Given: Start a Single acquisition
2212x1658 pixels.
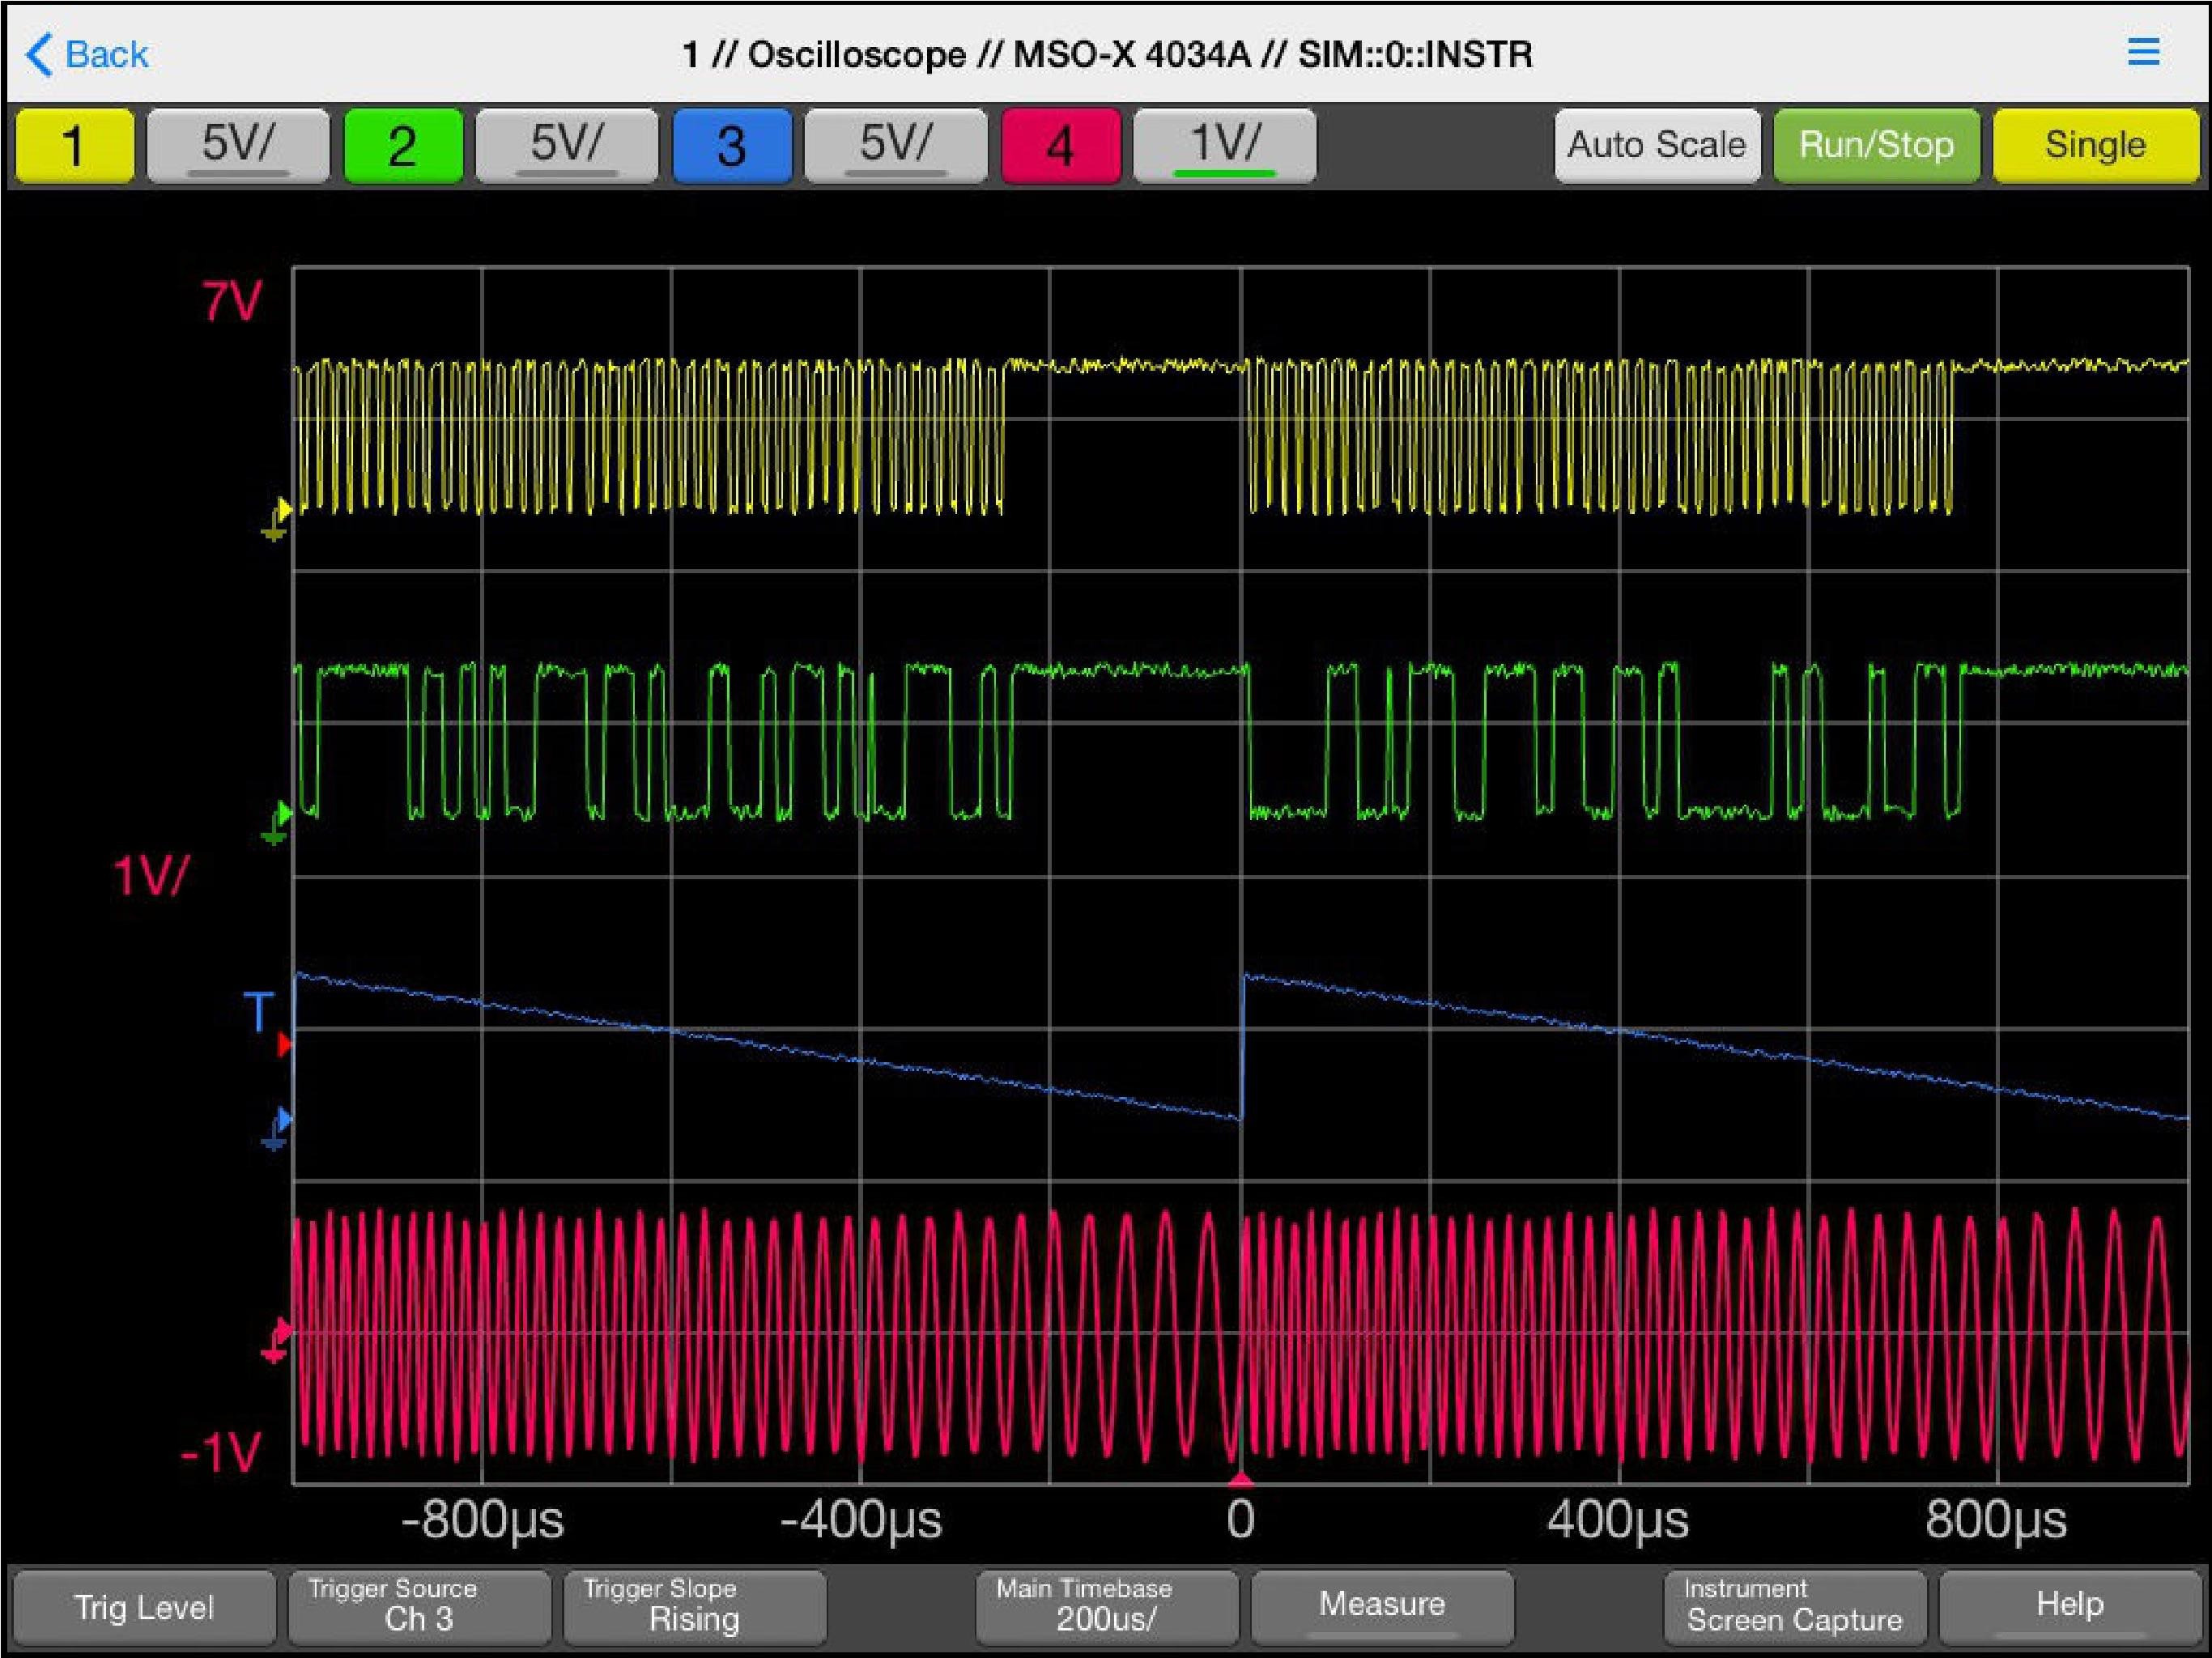Looking at the screenshot, I should pos(2095,146).
